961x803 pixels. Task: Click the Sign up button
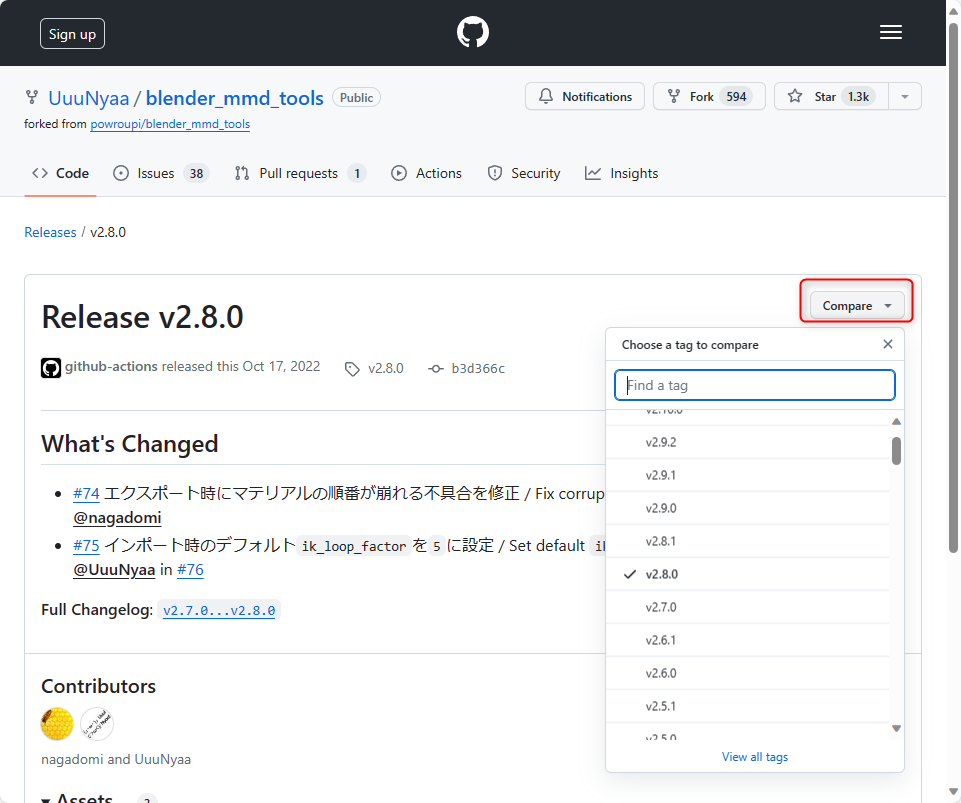72,34
